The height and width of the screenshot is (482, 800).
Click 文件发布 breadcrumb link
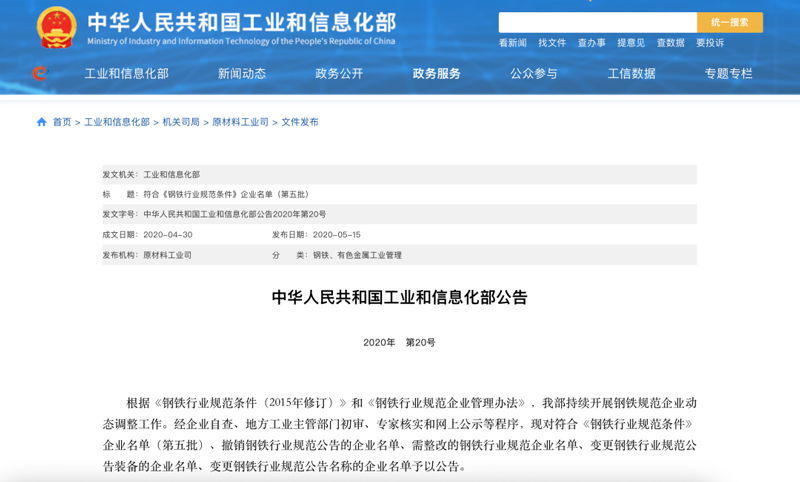coord(300,122)
